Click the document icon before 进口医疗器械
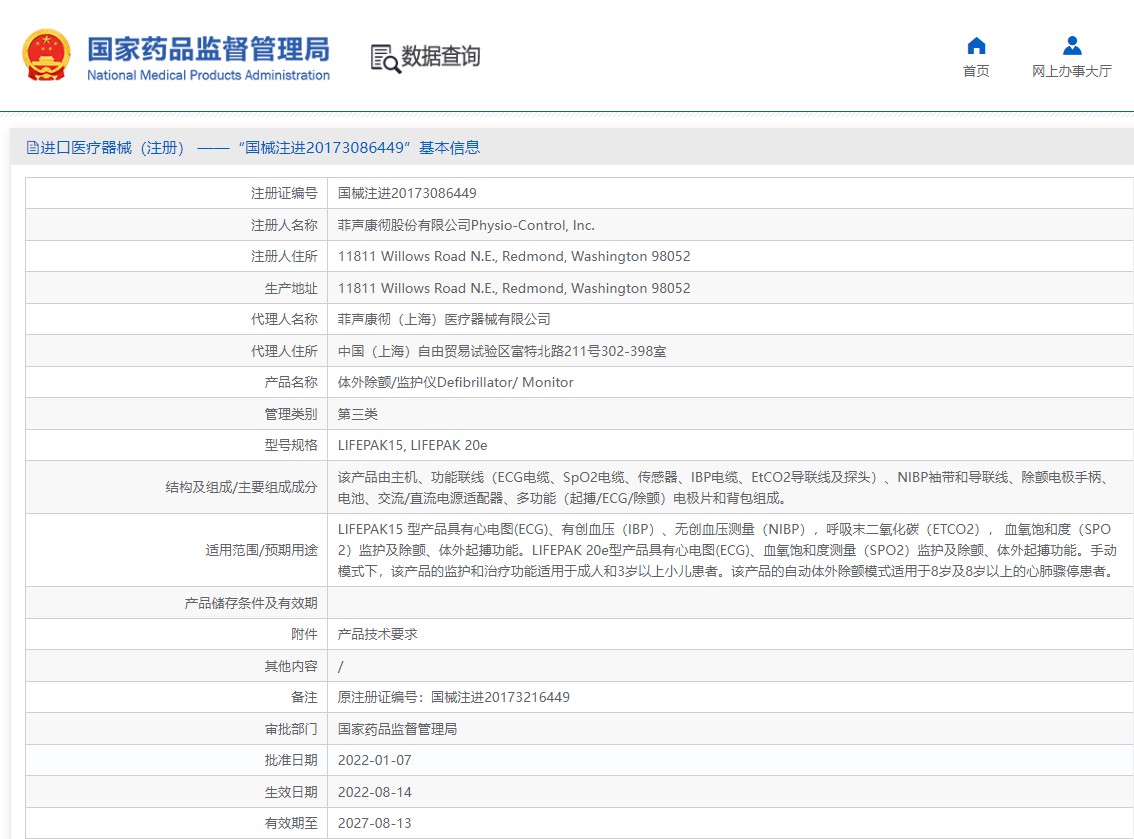This screenshot has height=839, width=1134. (x=33, y=148)
